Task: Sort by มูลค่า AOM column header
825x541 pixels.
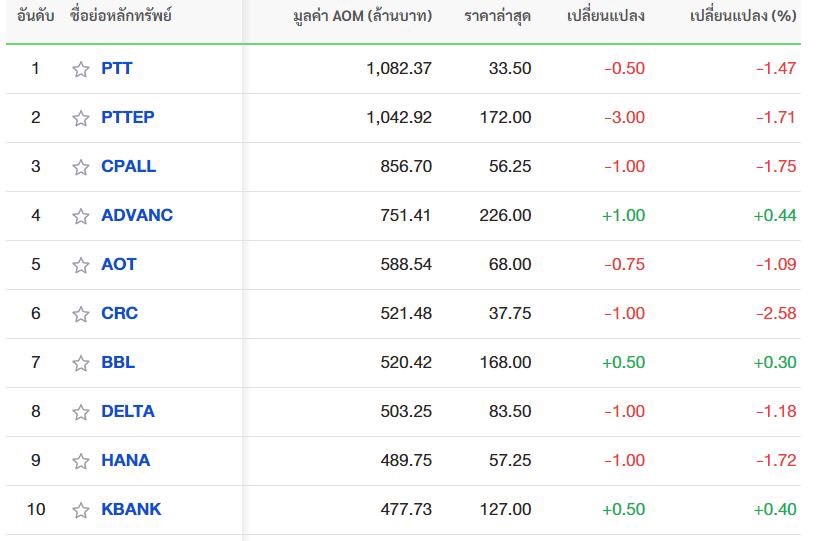Action: (x=363, y=16)
